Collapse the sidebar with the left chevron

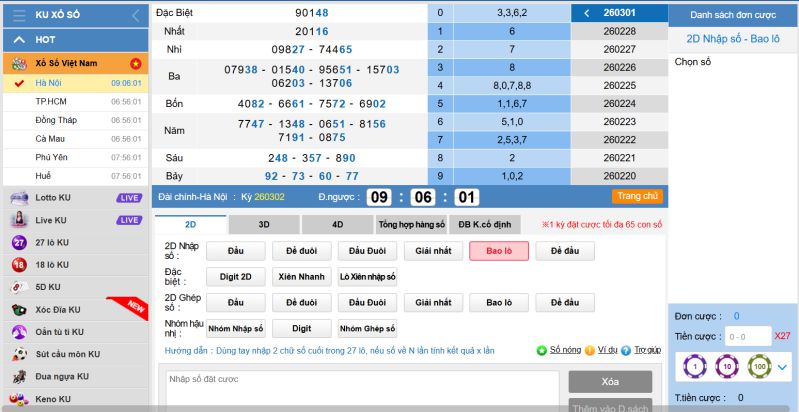coord(136,15)
